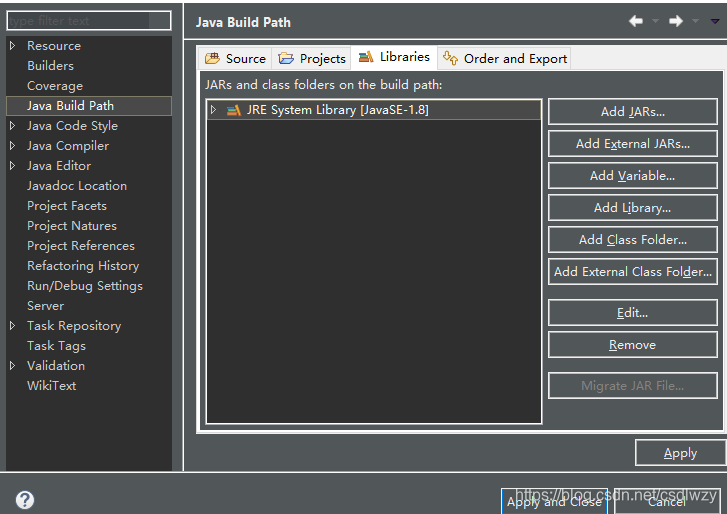Select Java Editor item

coord(59,165)
